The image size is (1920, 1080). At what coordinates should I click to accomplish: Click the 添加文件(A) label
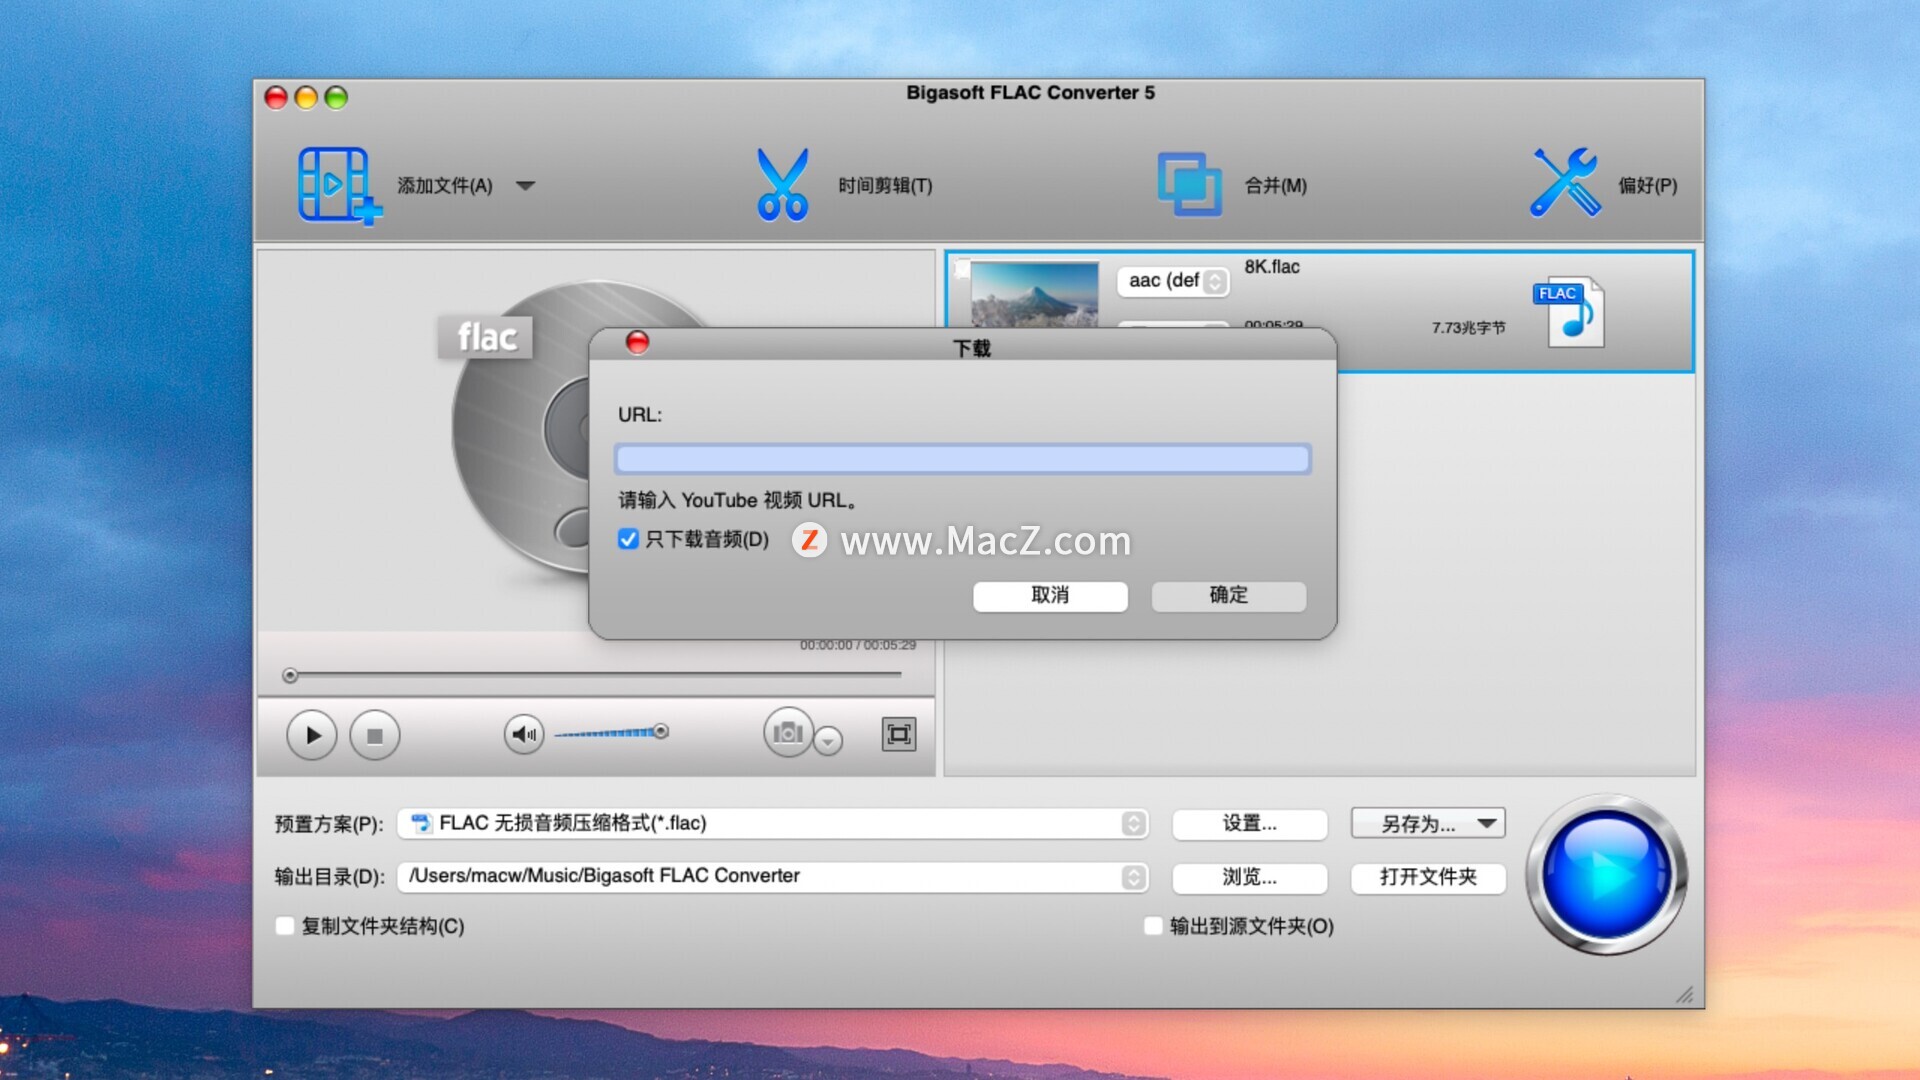(445, 185)
